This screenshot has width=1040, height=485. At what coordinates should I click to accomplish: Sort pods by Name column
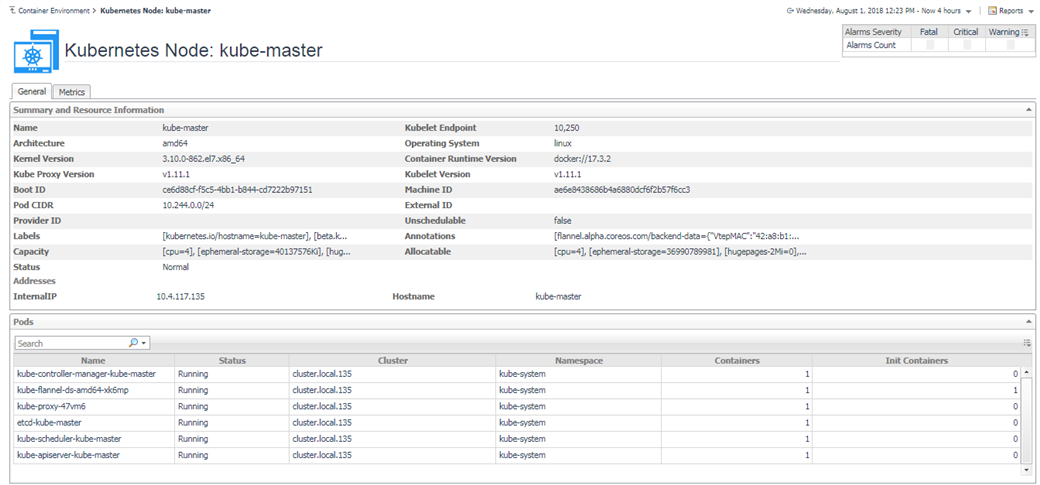point(94,361)
